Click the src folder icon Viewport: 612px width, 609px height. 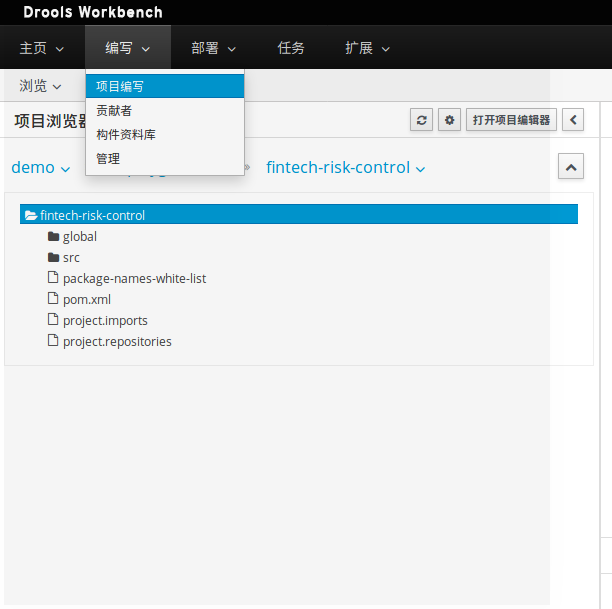coord(53,257)
